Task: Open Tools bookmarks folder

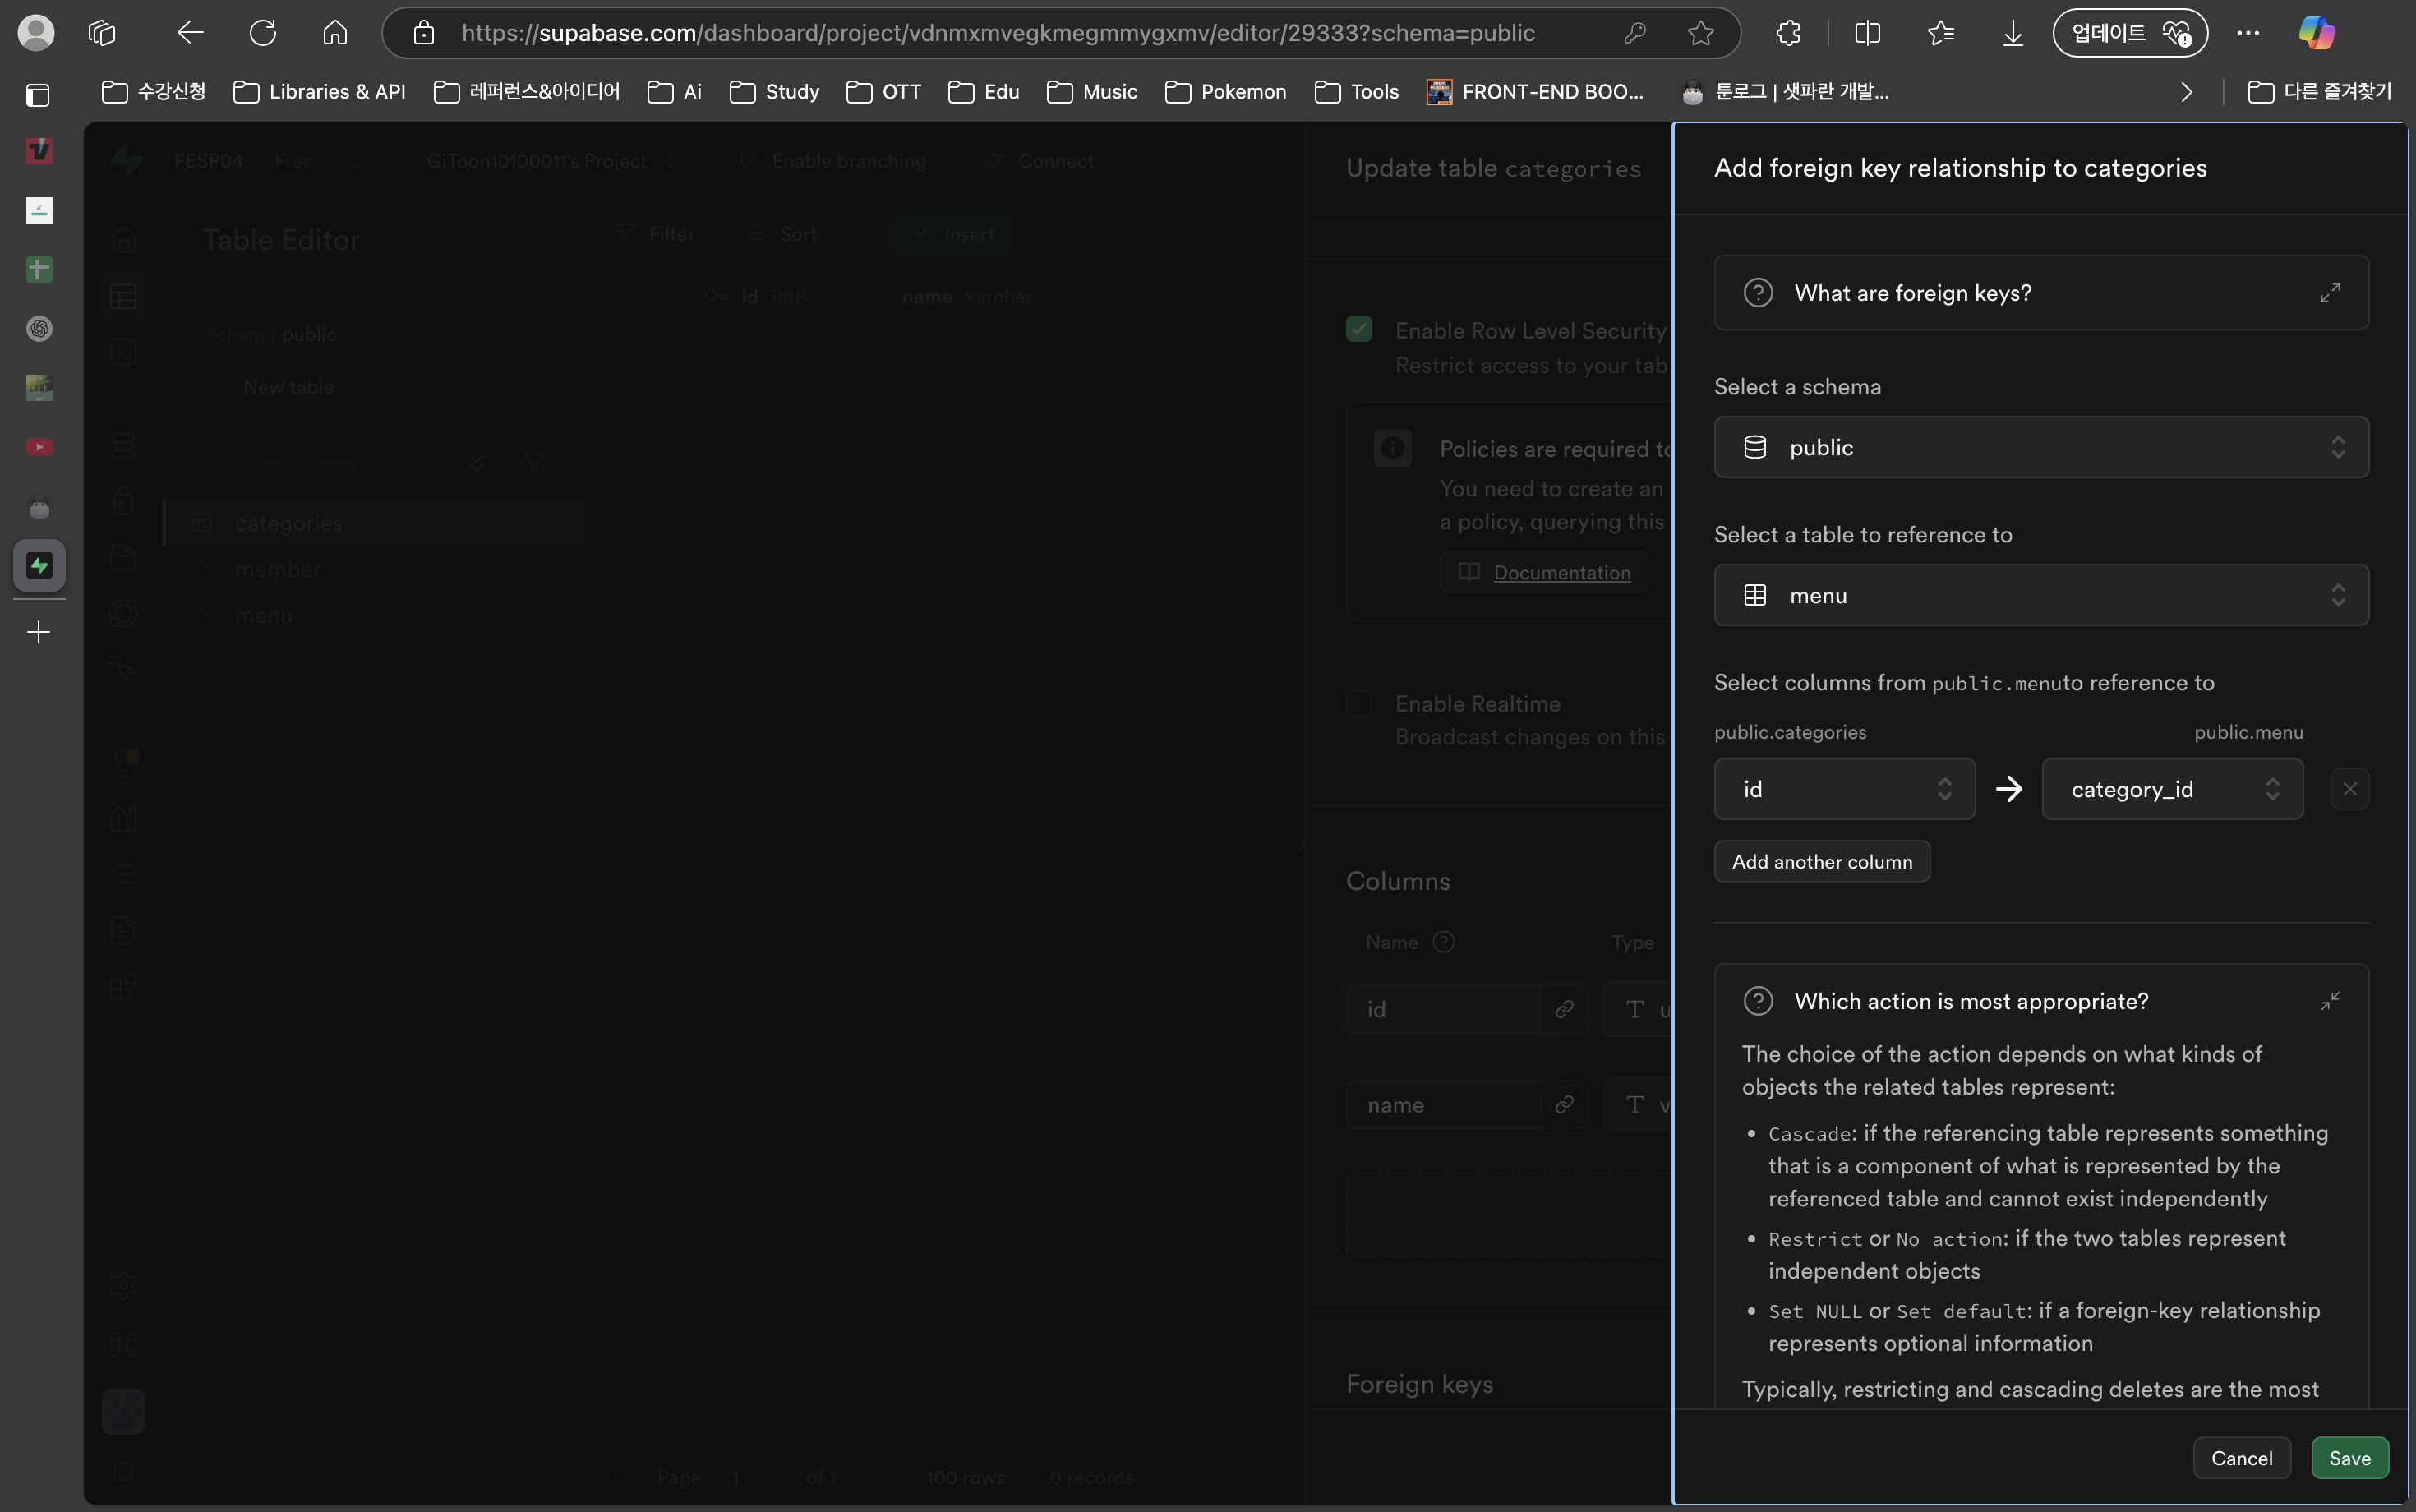Action: tap(1356, 92)
